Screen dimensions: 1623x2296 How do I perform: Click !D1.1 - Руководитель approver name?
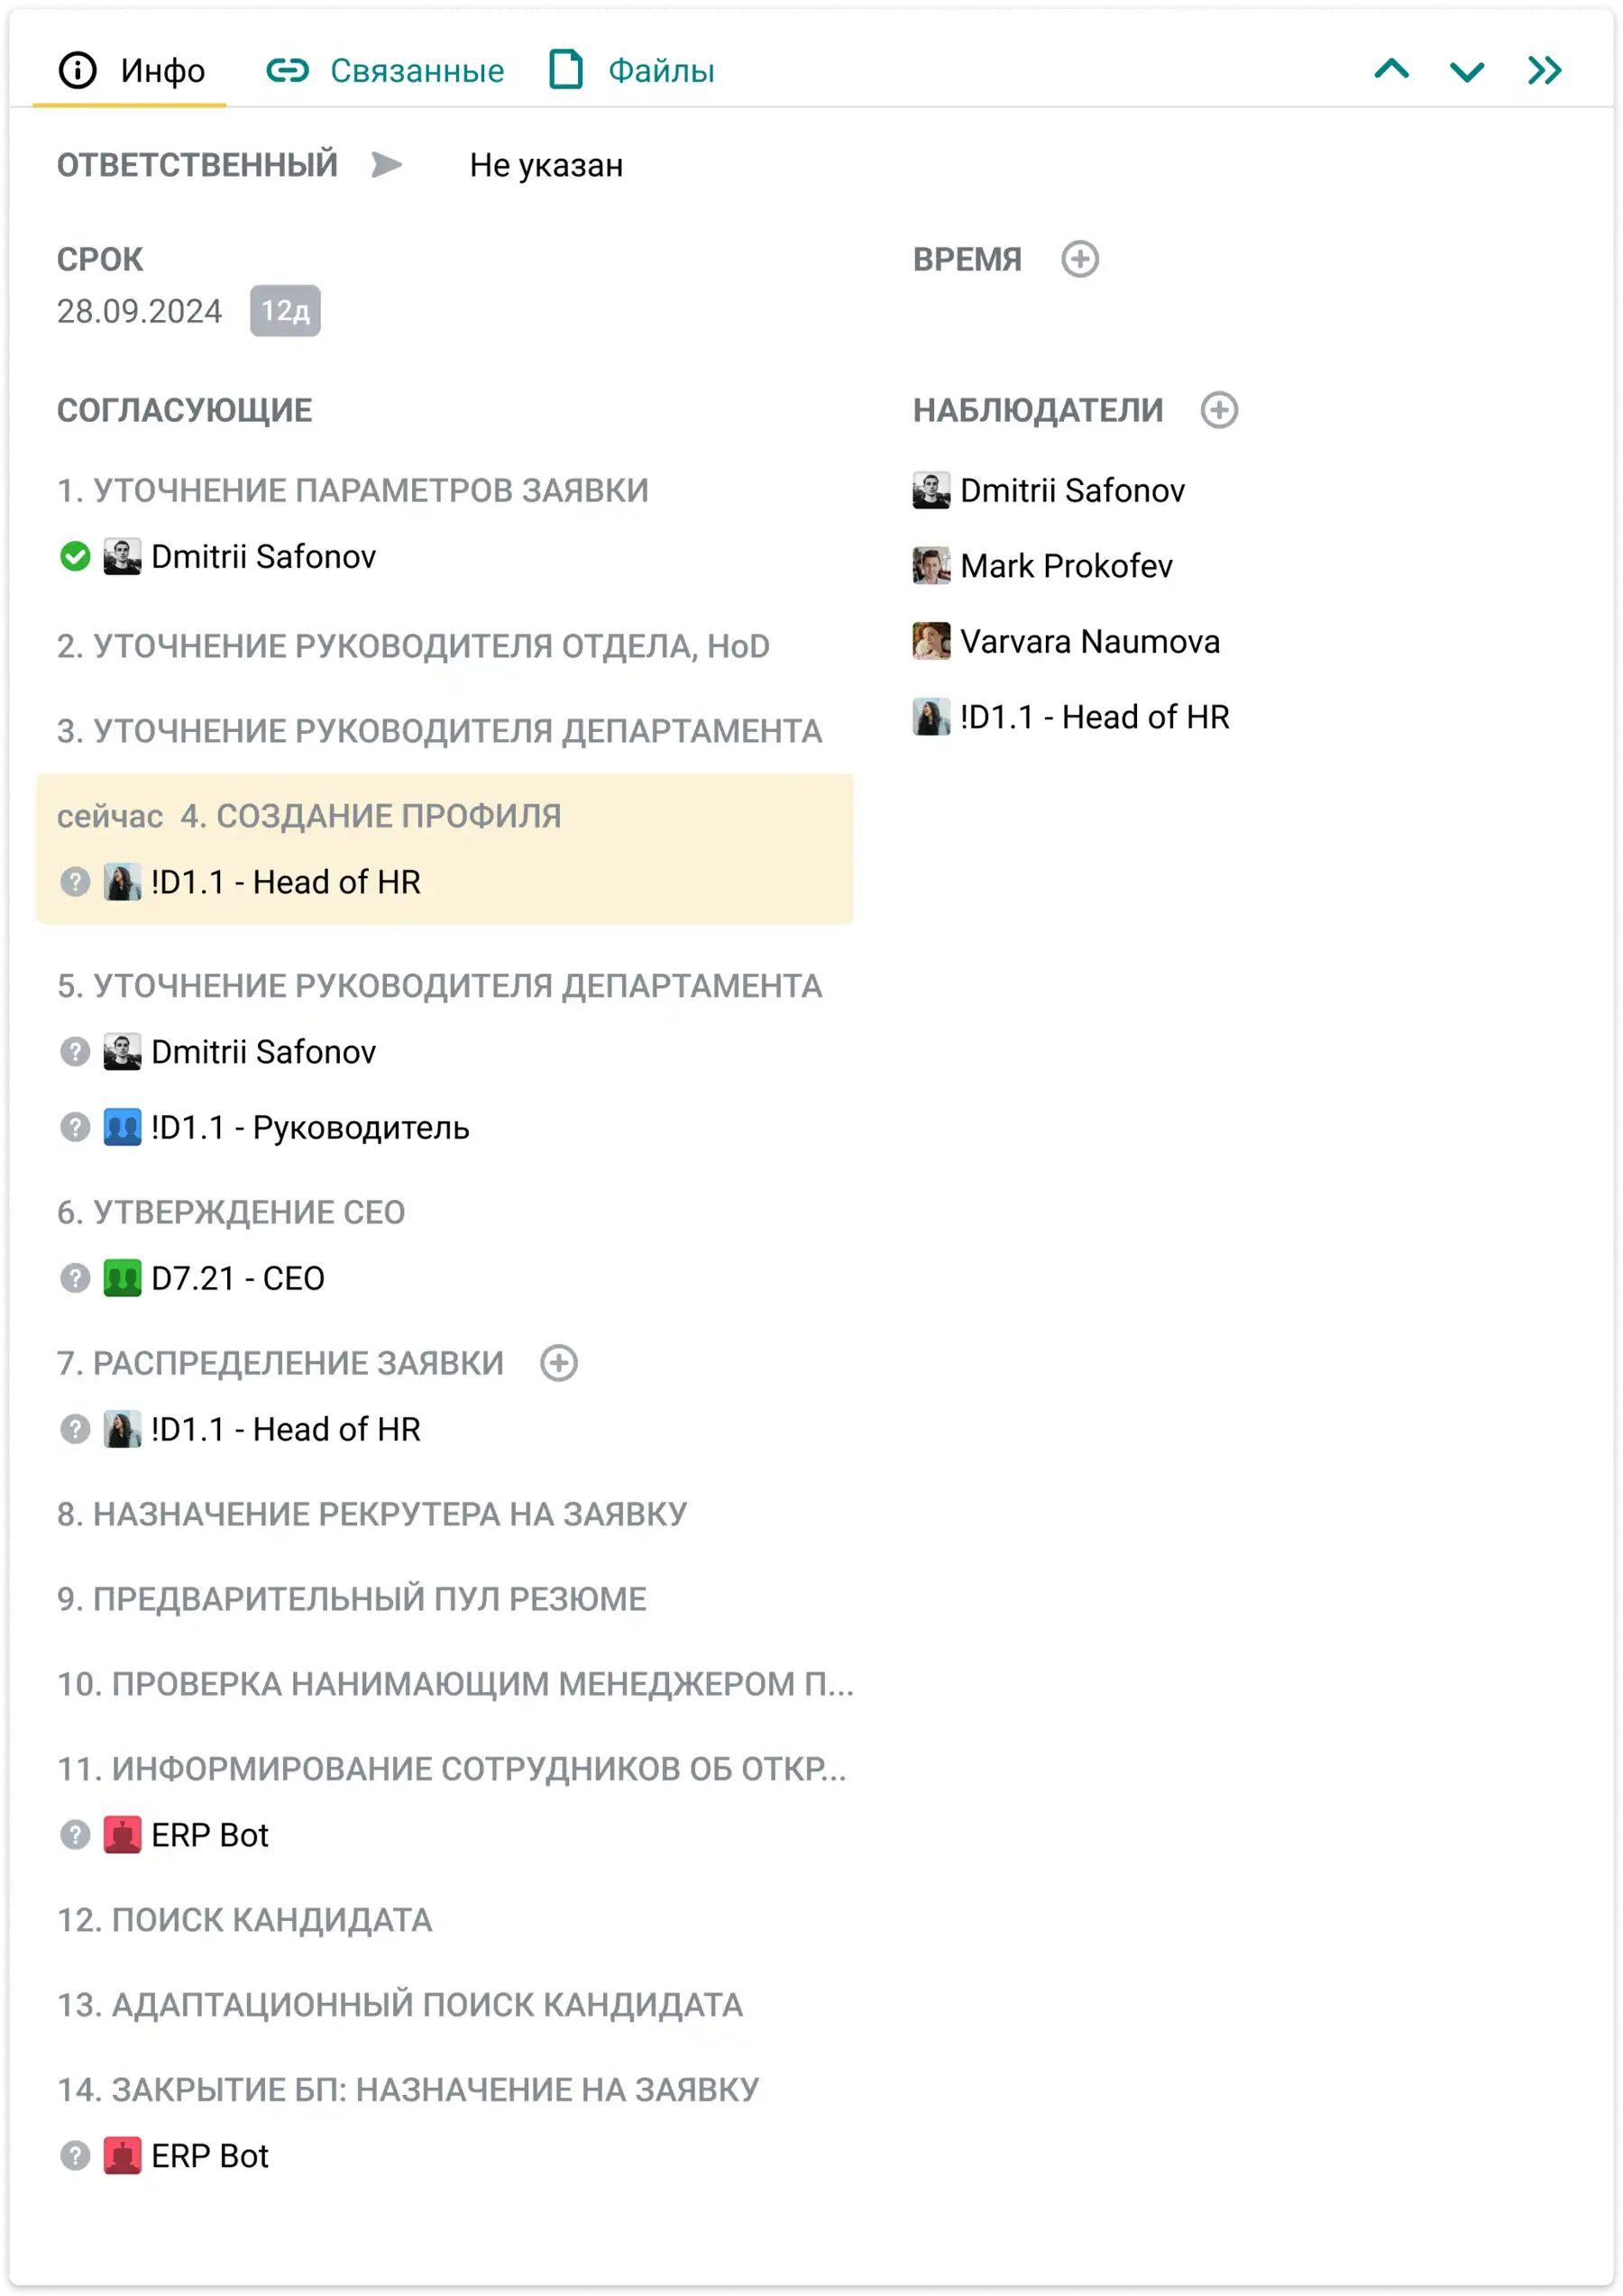click(x=310, y=1127)
